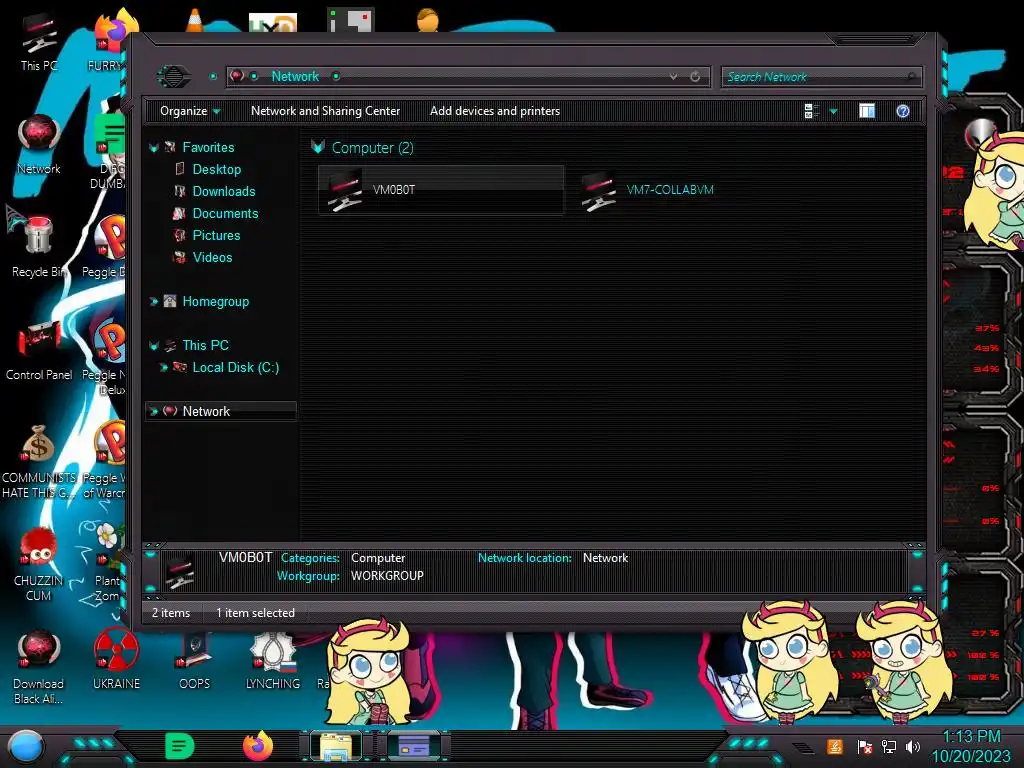Click the Network breadcrumb in address bar
Image resolution: width=1024 pixels, height=768 pixels.
pos(295,76)
